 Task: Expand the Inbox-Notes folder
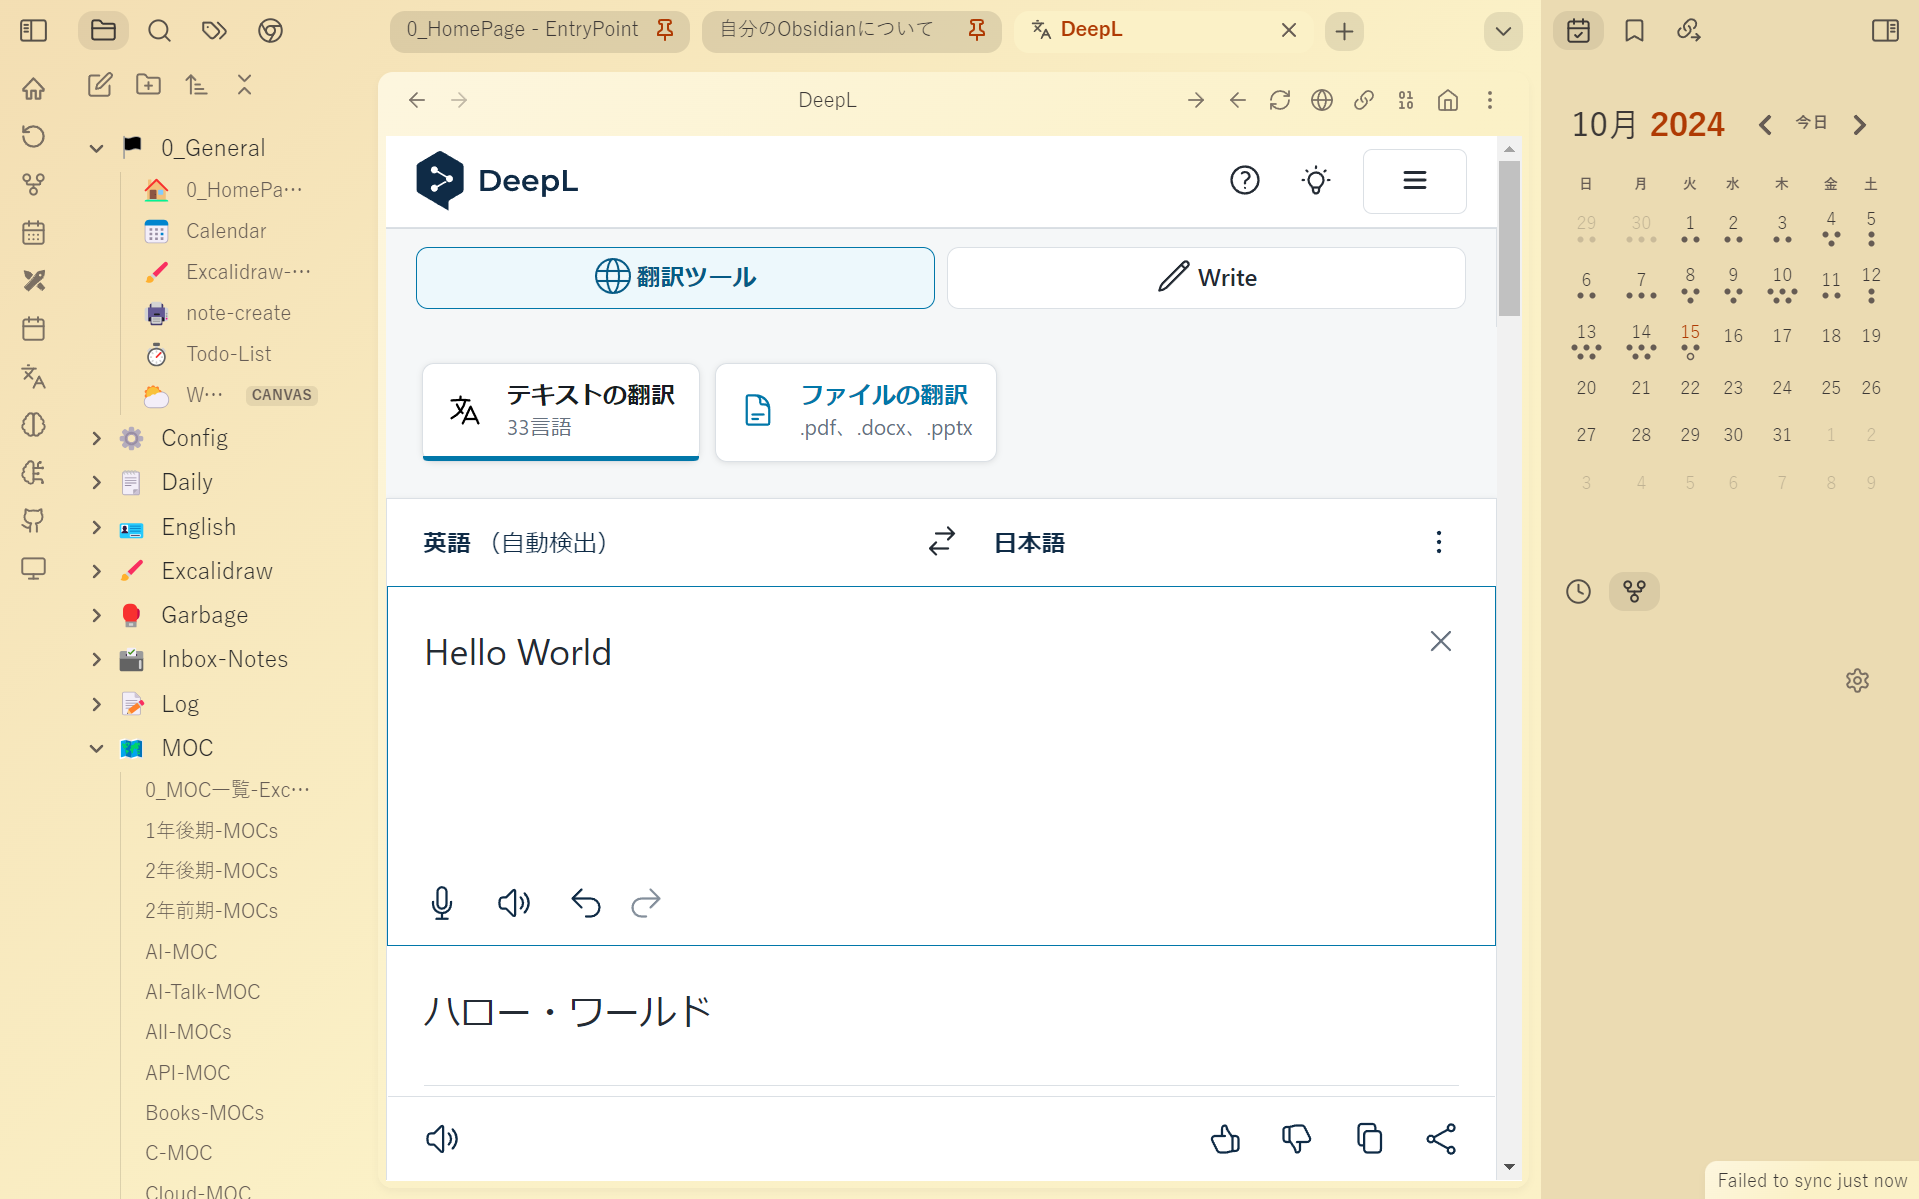tap(96, 659)
